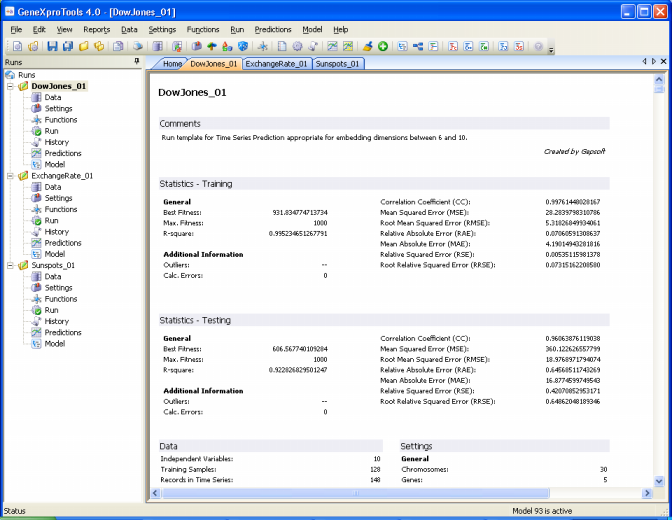672x520 pixels.
Task: Click the green up-arrow toolbar icon
Action: tap(212, 46)
